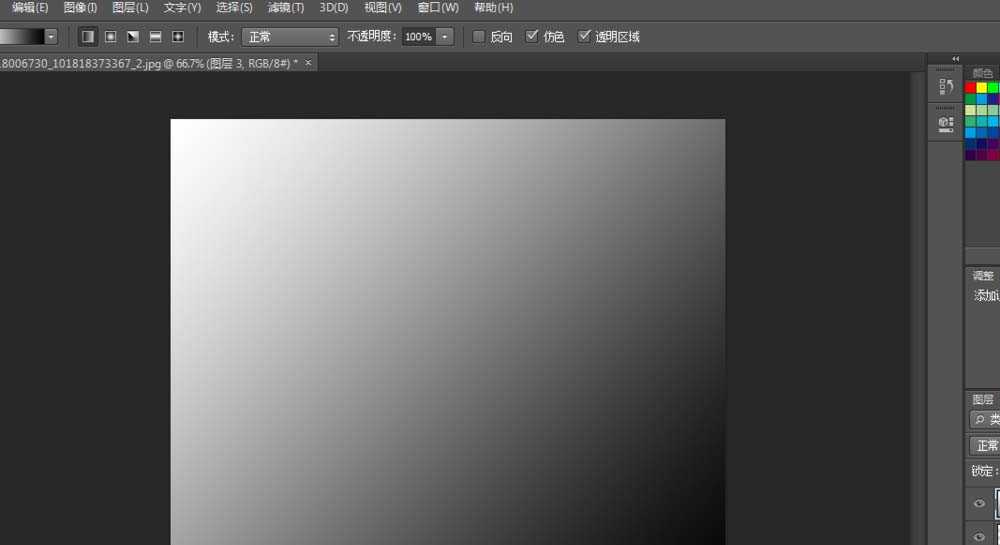Select the angle gradient type icon
This screenshot has height=545, width=1000.
133,37
